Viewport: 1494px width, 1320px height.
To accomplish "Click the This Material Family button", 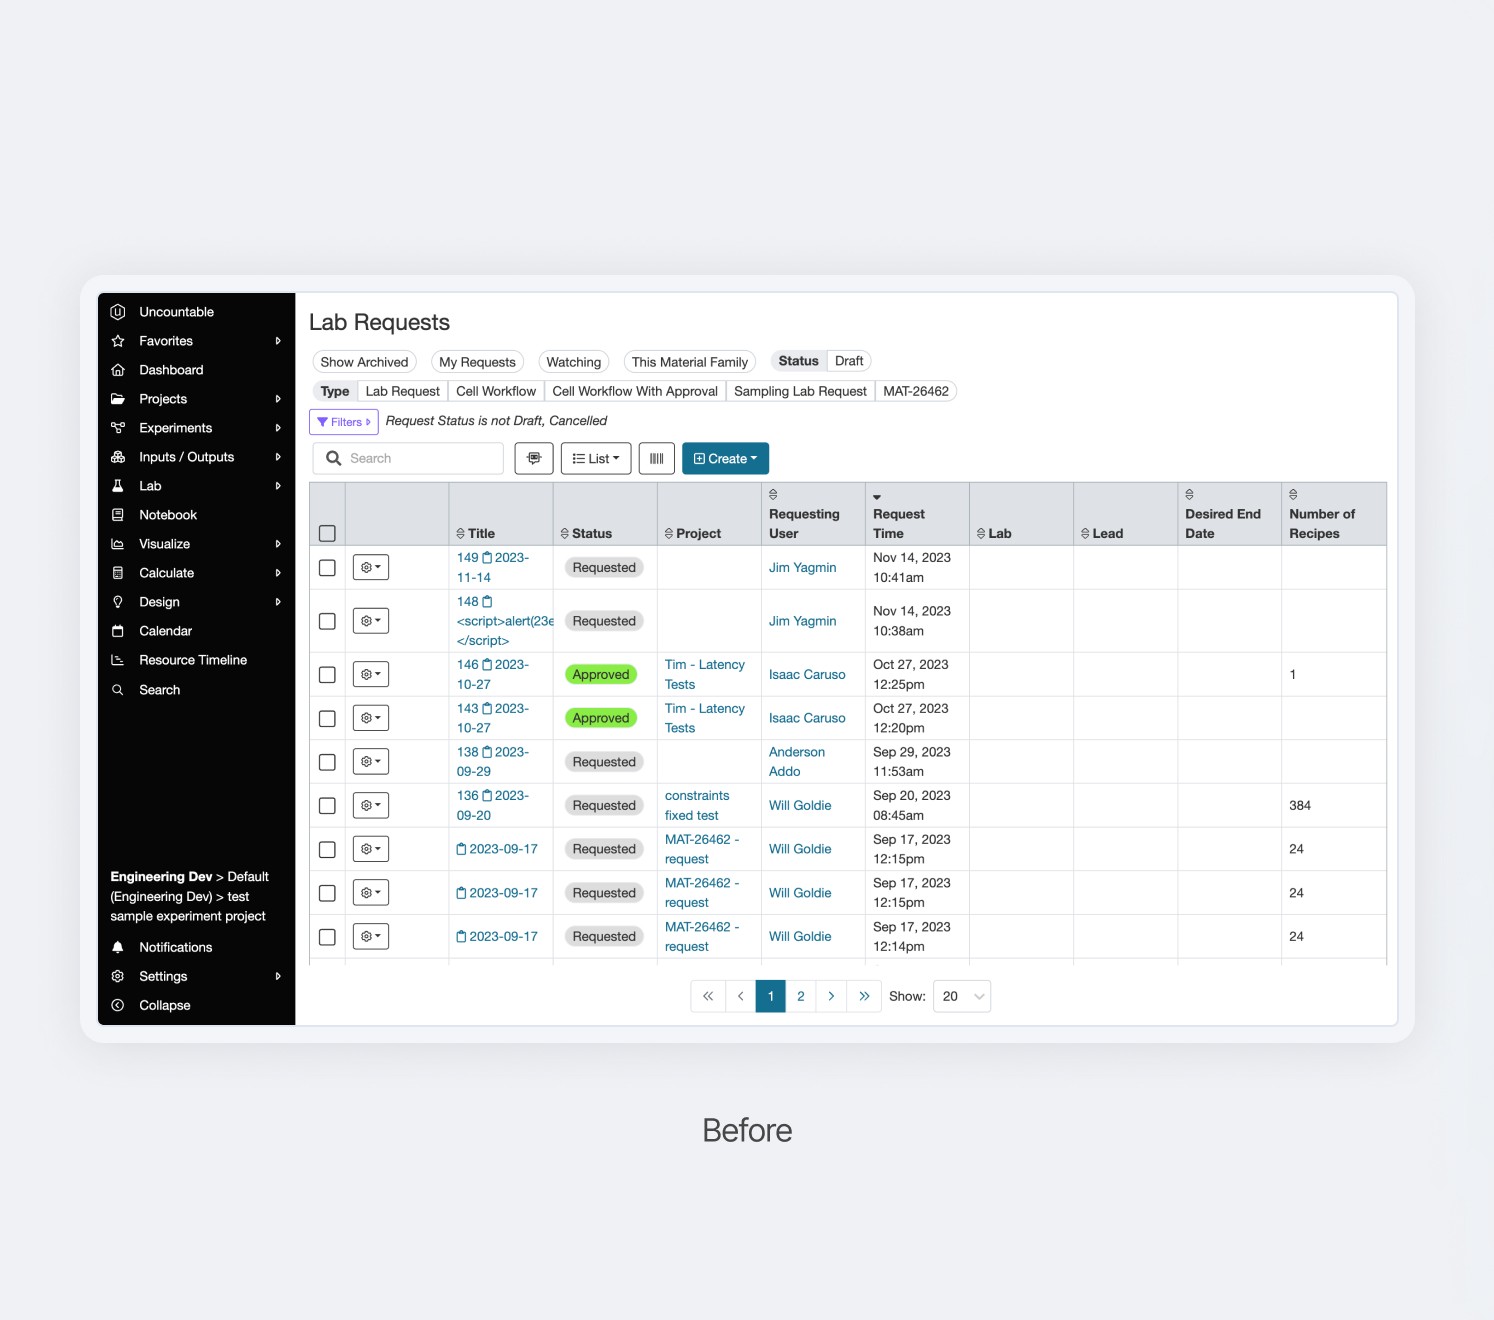I will pyautogui.click(x=690, y=362).
